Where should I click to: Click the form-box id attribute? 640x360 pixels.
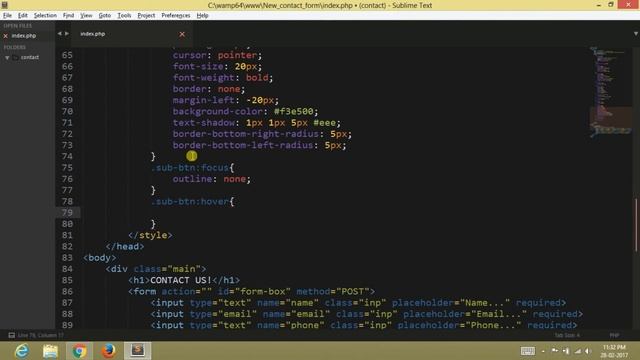tap(254, 292)
